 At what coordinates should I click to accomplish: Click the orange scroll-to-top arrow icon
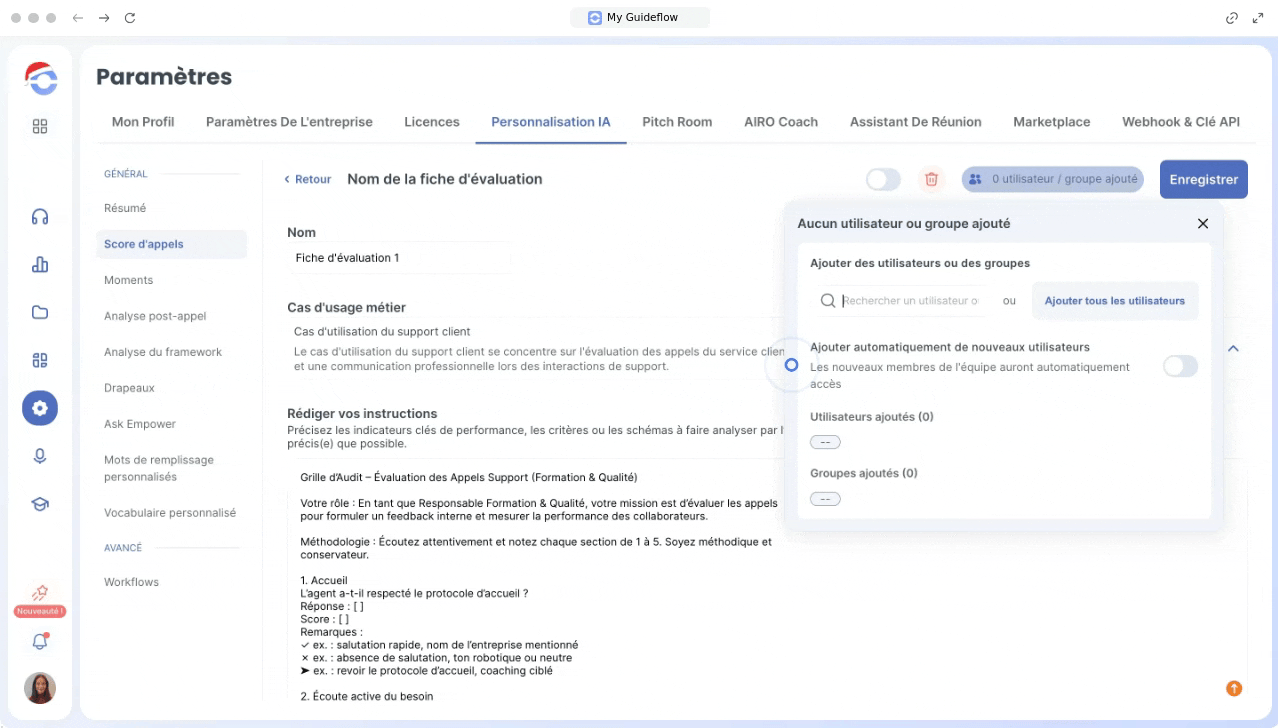1234,688
